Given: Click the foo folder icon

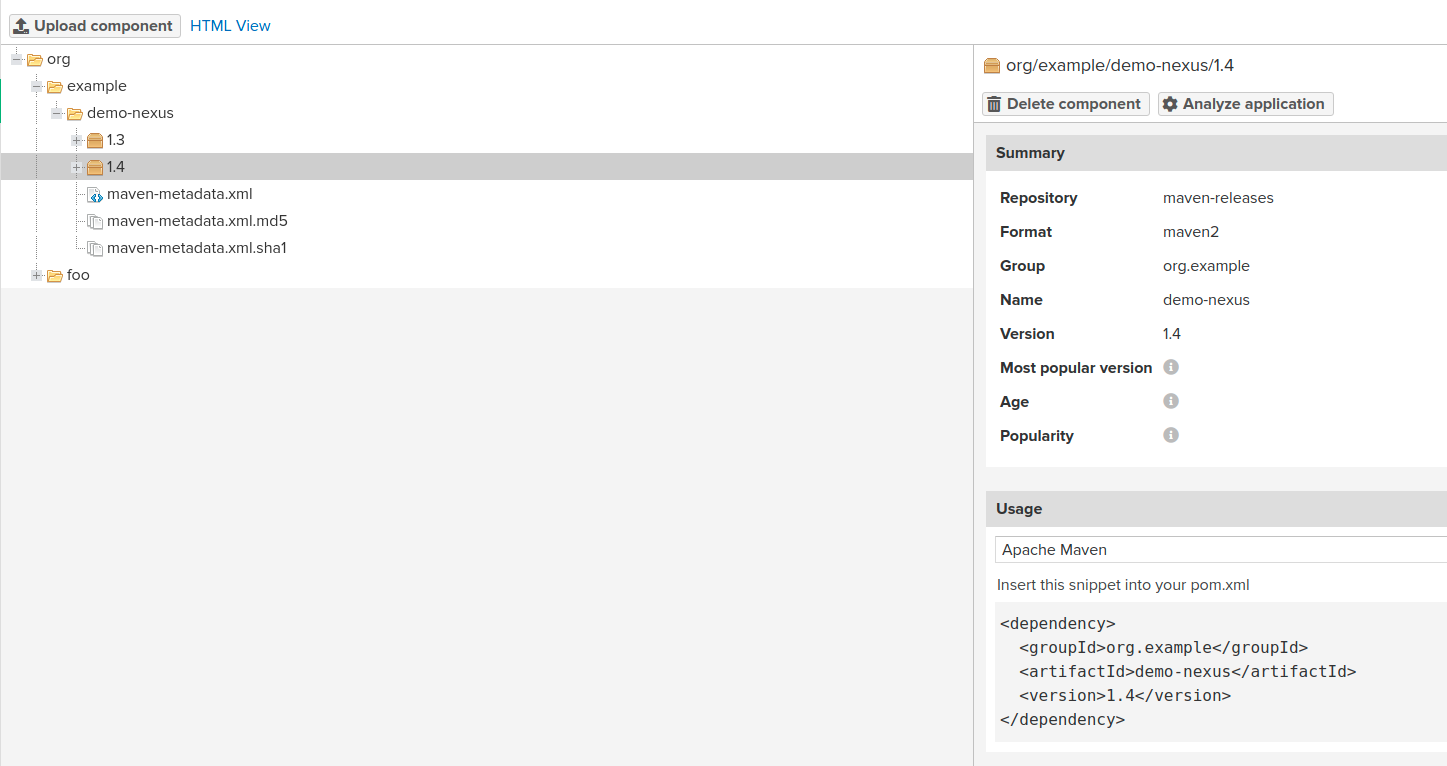Looking at the screenshot, I should tap(55, 275).
